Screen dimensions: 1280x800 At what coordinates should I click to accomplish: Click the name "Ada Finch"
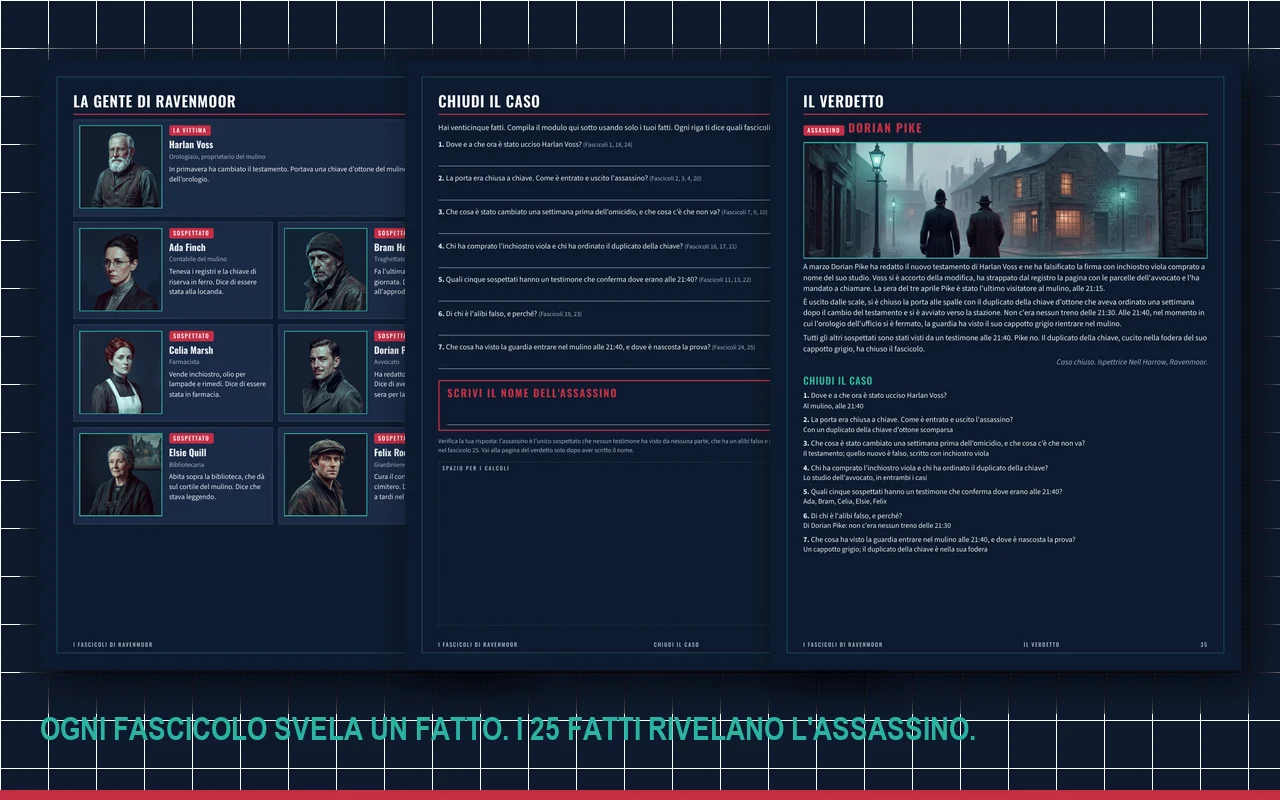point(187,248)
